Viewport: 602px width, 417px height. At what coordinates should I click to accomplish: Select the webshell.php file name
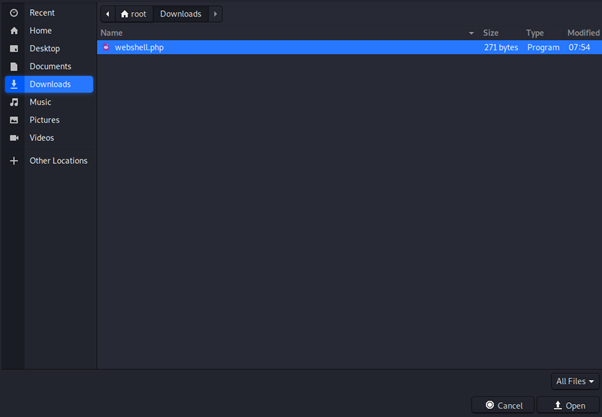[139, 48]
